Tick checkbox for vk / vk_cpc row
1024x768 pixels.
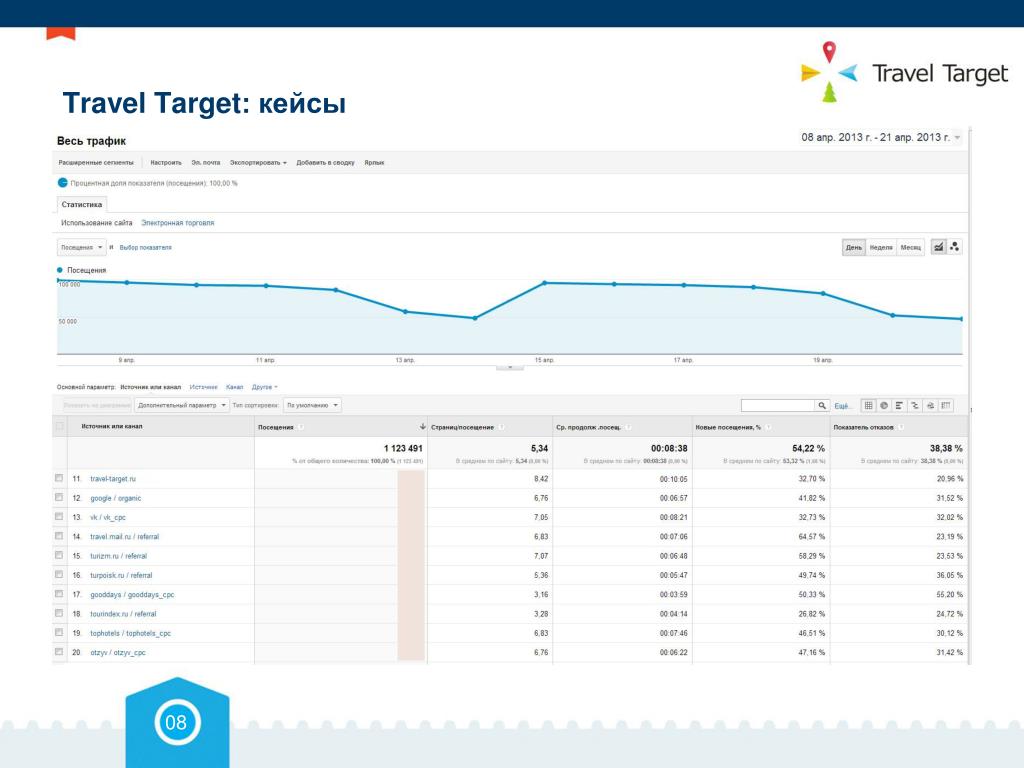(x=59, y=517)
